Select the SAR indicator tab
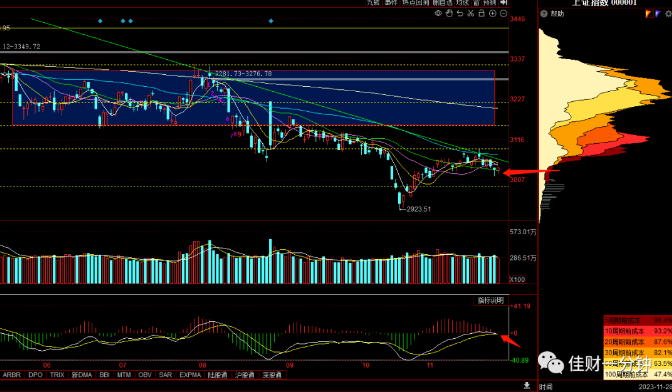The width and height of the screenshot is (672, 392). pos(165,375)
